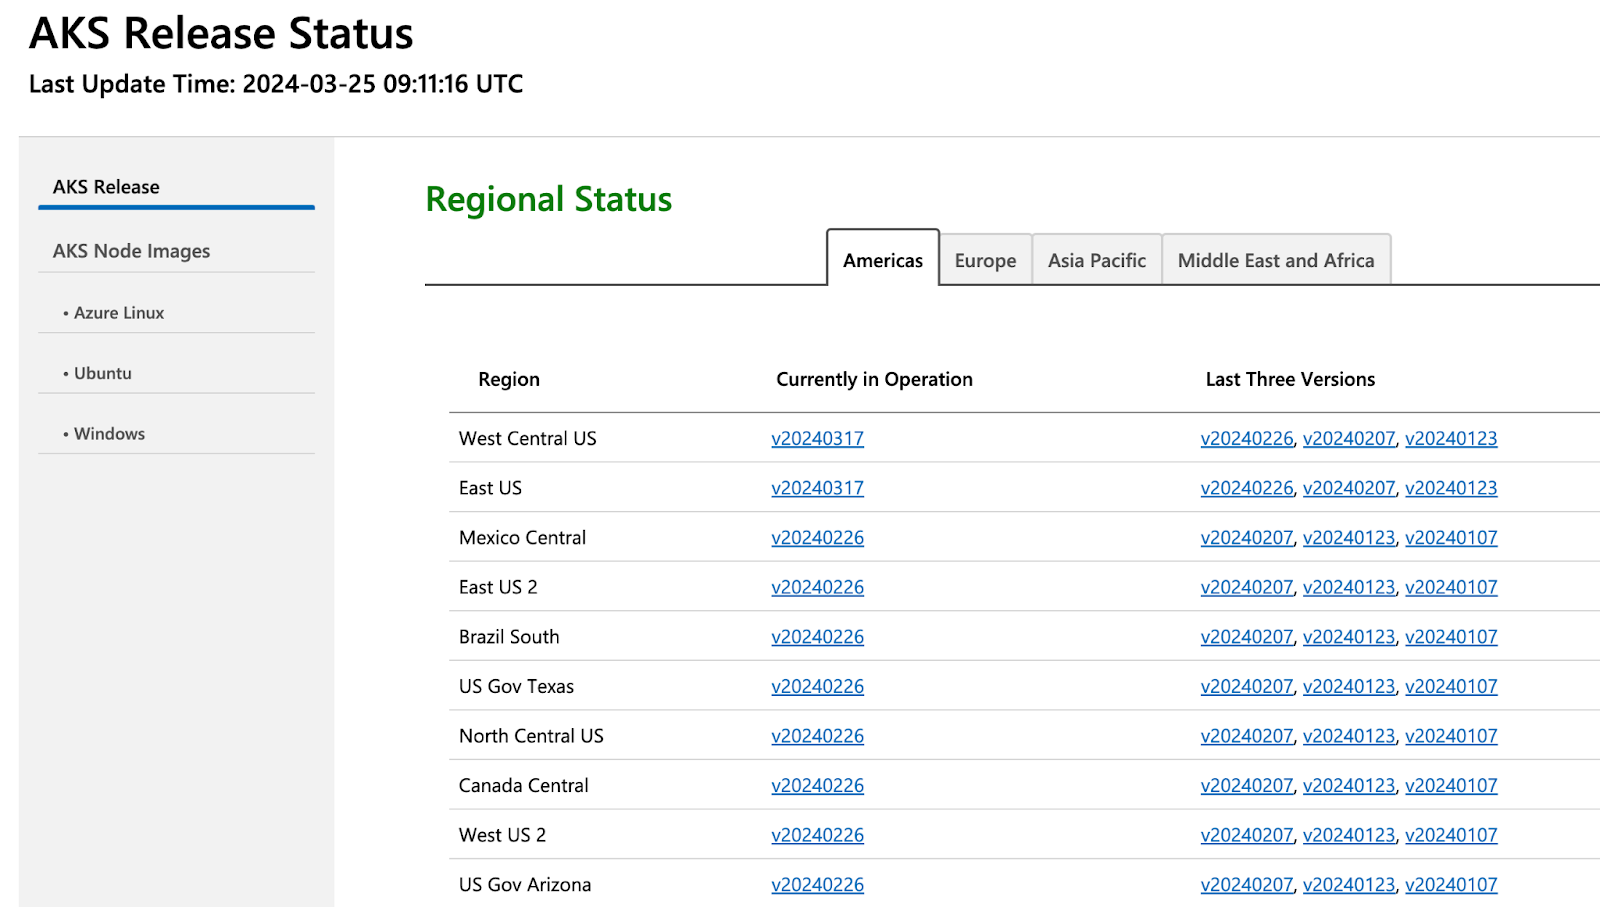Open v20240207 in US Gov Arizona last versions
This screenshot has width=1600, height=907.
pyautogui.click(x=1247, y=885)
